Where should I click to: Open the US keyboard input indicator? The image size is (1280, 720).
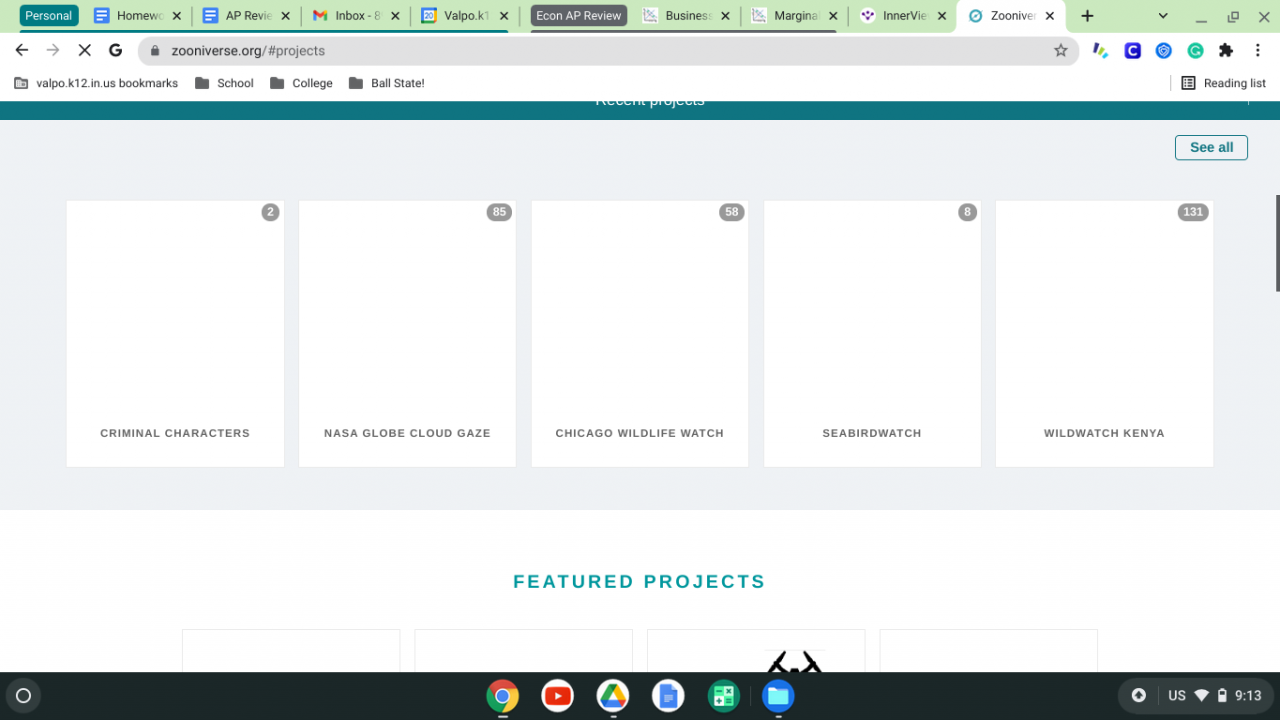1177,696
